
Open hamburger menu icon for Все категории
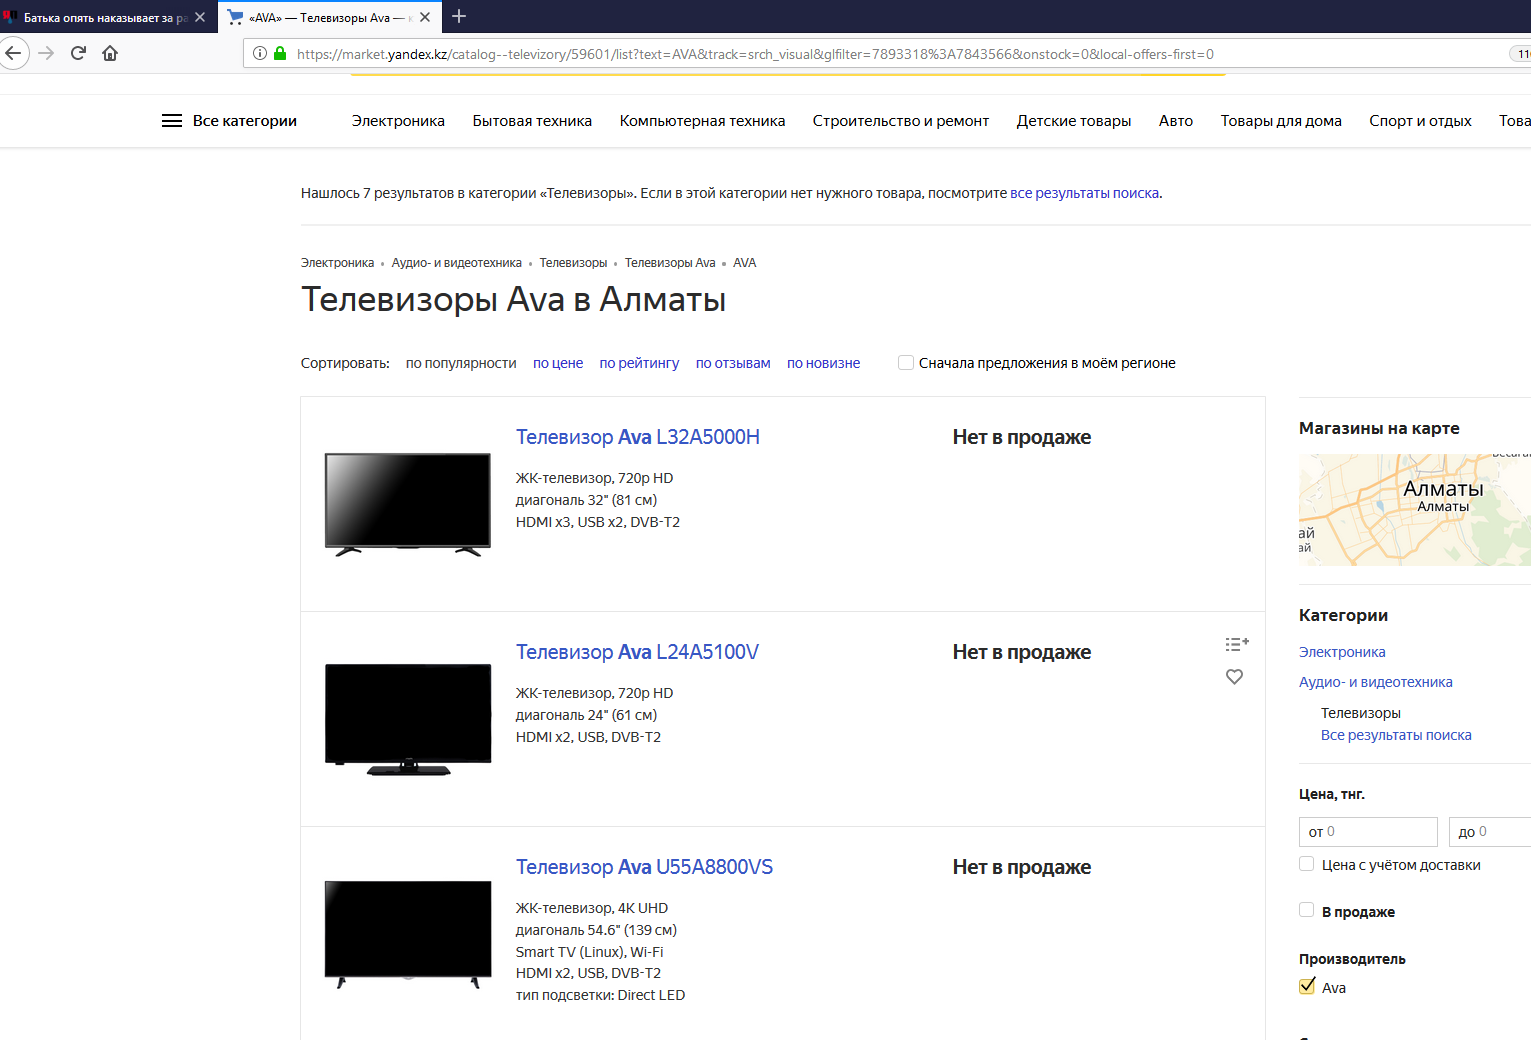172,121
